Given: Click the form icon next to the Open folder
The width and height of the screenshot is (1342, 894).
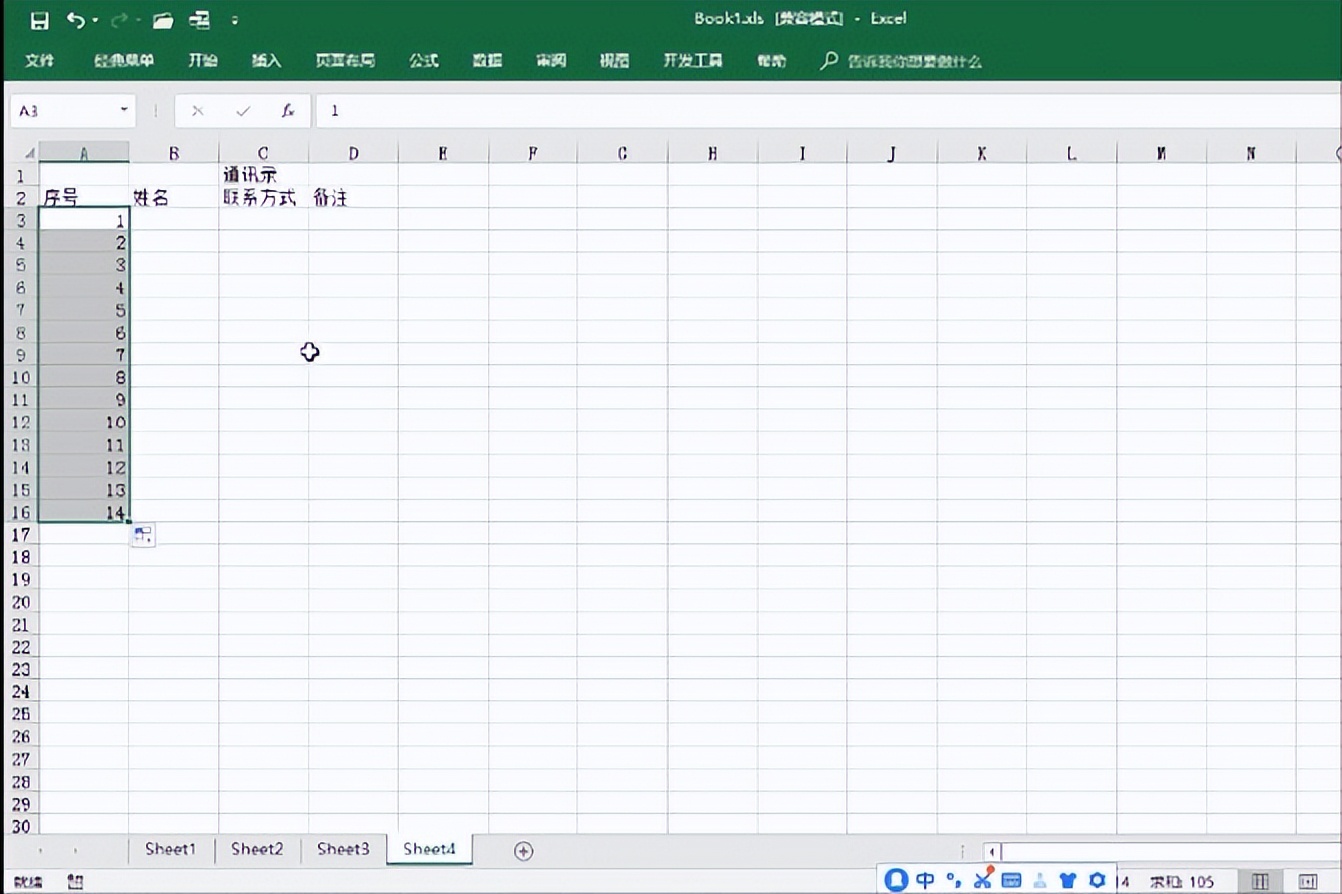Looking at the screenshot, I should tap(200, 20).
